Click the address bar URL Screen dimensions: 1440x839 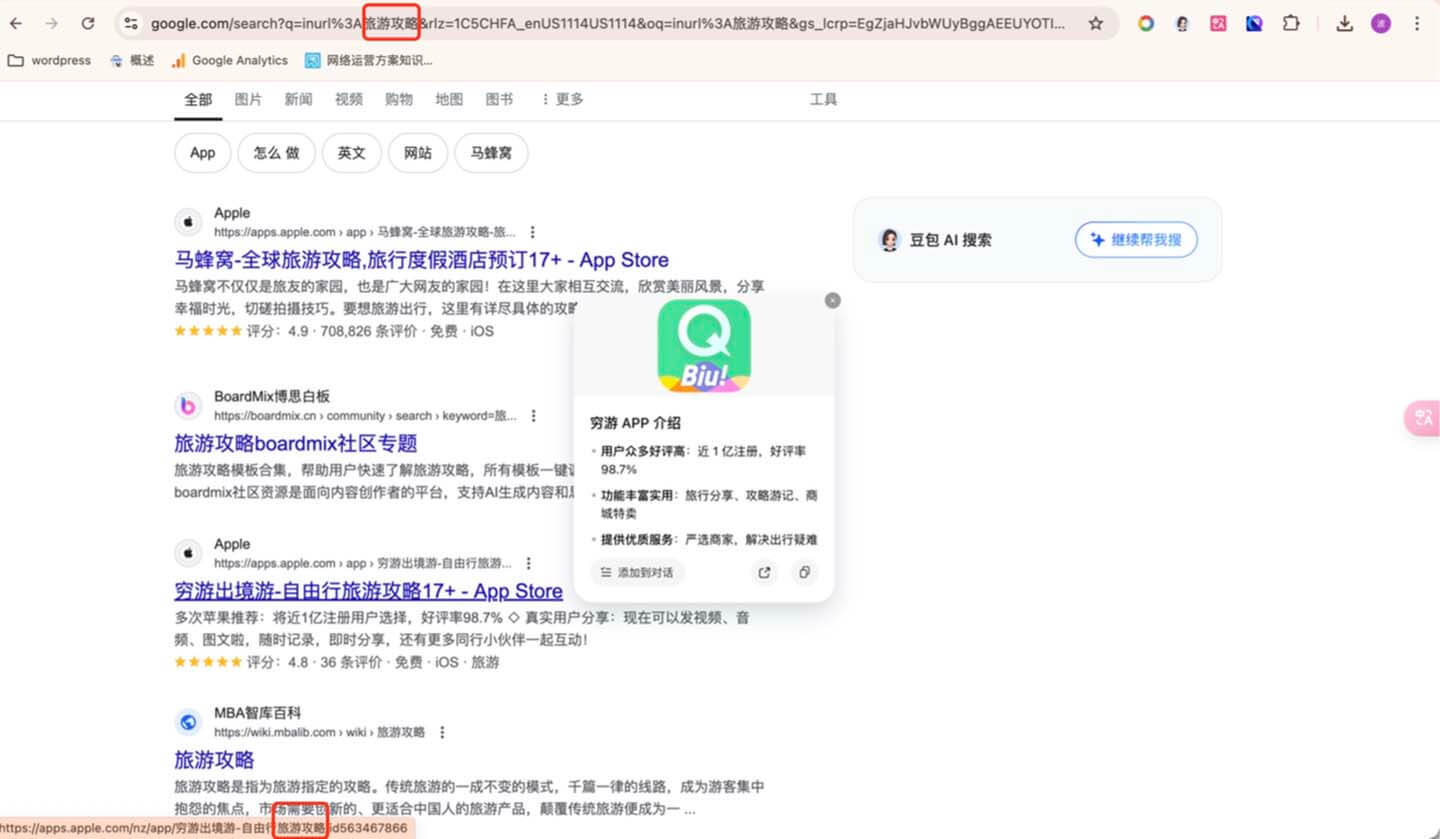(x=608, y=23)
